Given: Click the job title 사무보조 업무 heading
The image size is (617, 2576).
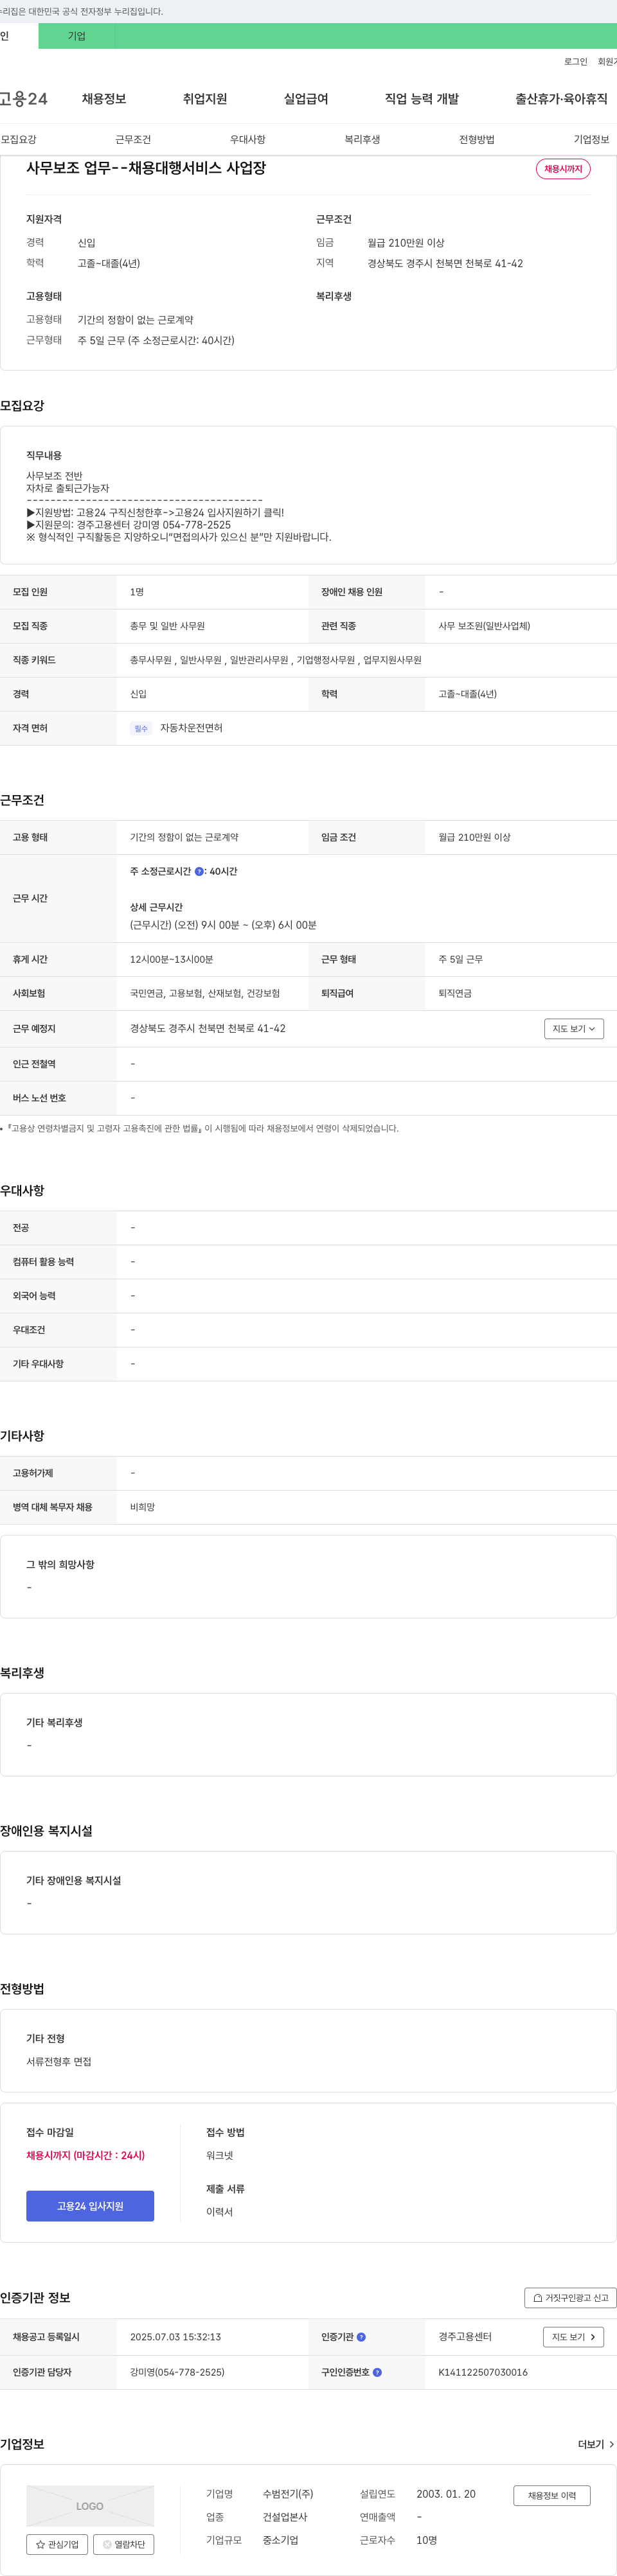Looking at the screenshot, I should [x=146, y=168].
